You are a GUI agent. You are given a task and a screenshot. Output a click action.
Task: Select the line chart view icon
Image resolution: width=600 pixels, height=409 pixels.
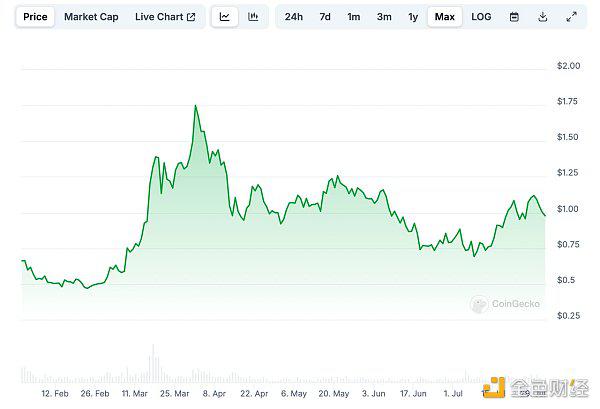225,17
